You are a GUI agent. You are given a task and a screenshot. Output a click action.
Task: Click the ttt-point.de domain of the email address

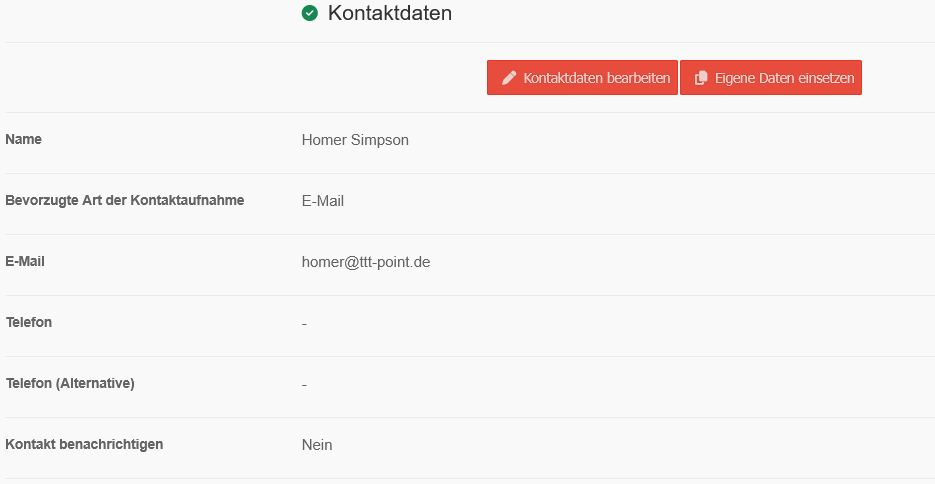click(x=394, y=262)
